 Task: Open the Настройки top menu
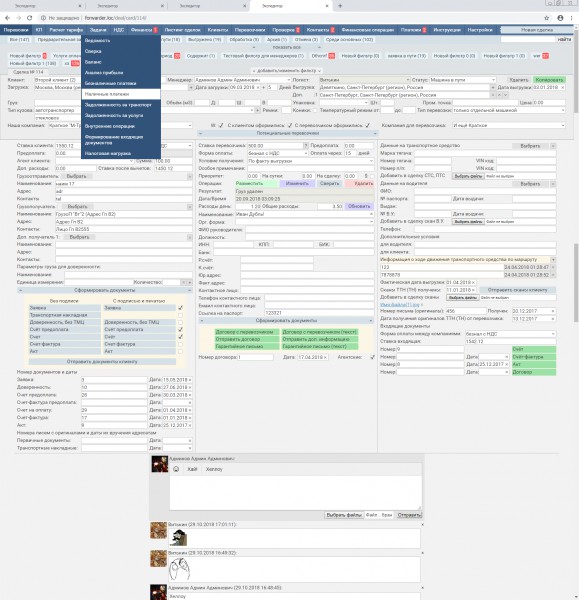(x=480, y=30)
